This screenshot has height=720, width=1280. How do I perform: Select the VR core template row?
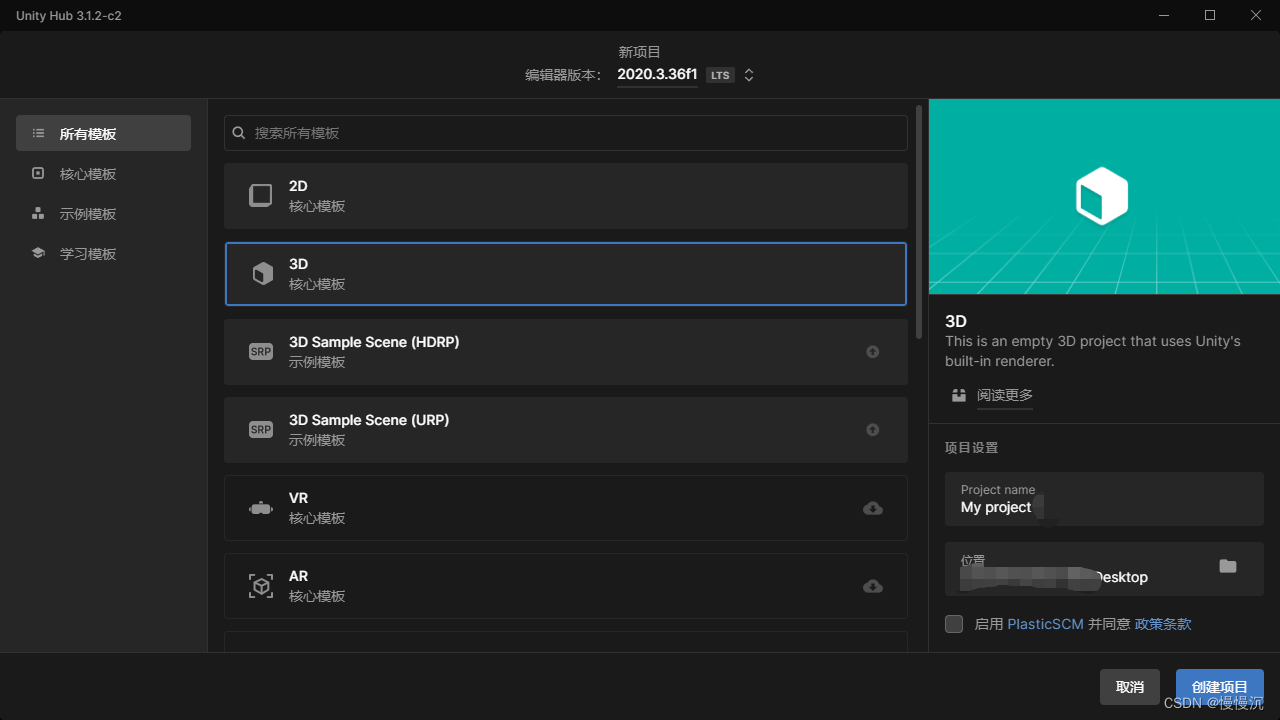click(x=566, y=508)
